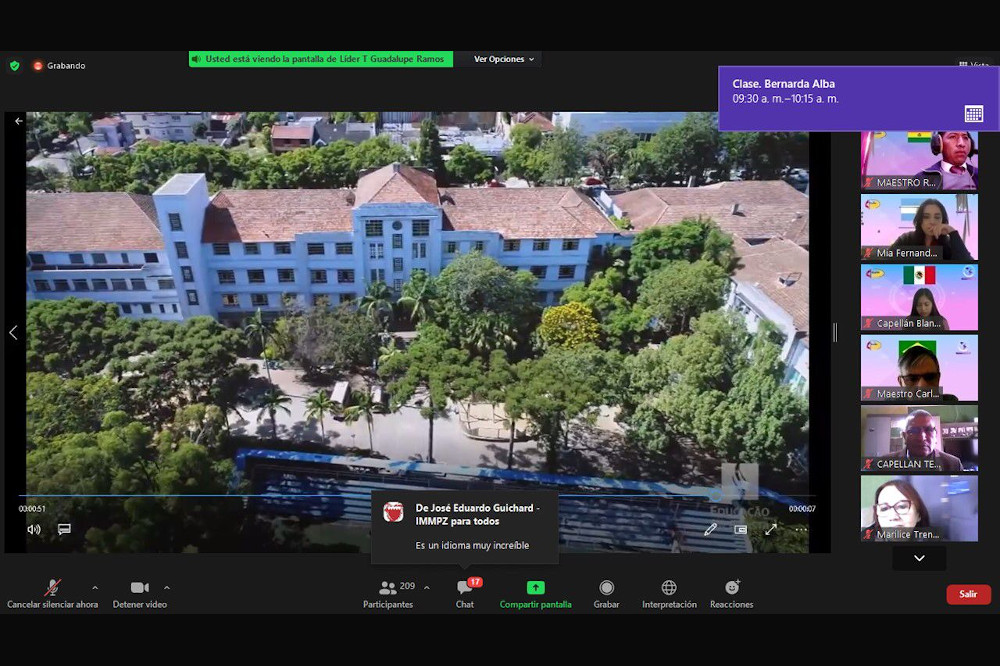Click the red Salir button
This screenshot has height=666, width=1000.
[x=968, y=594]
